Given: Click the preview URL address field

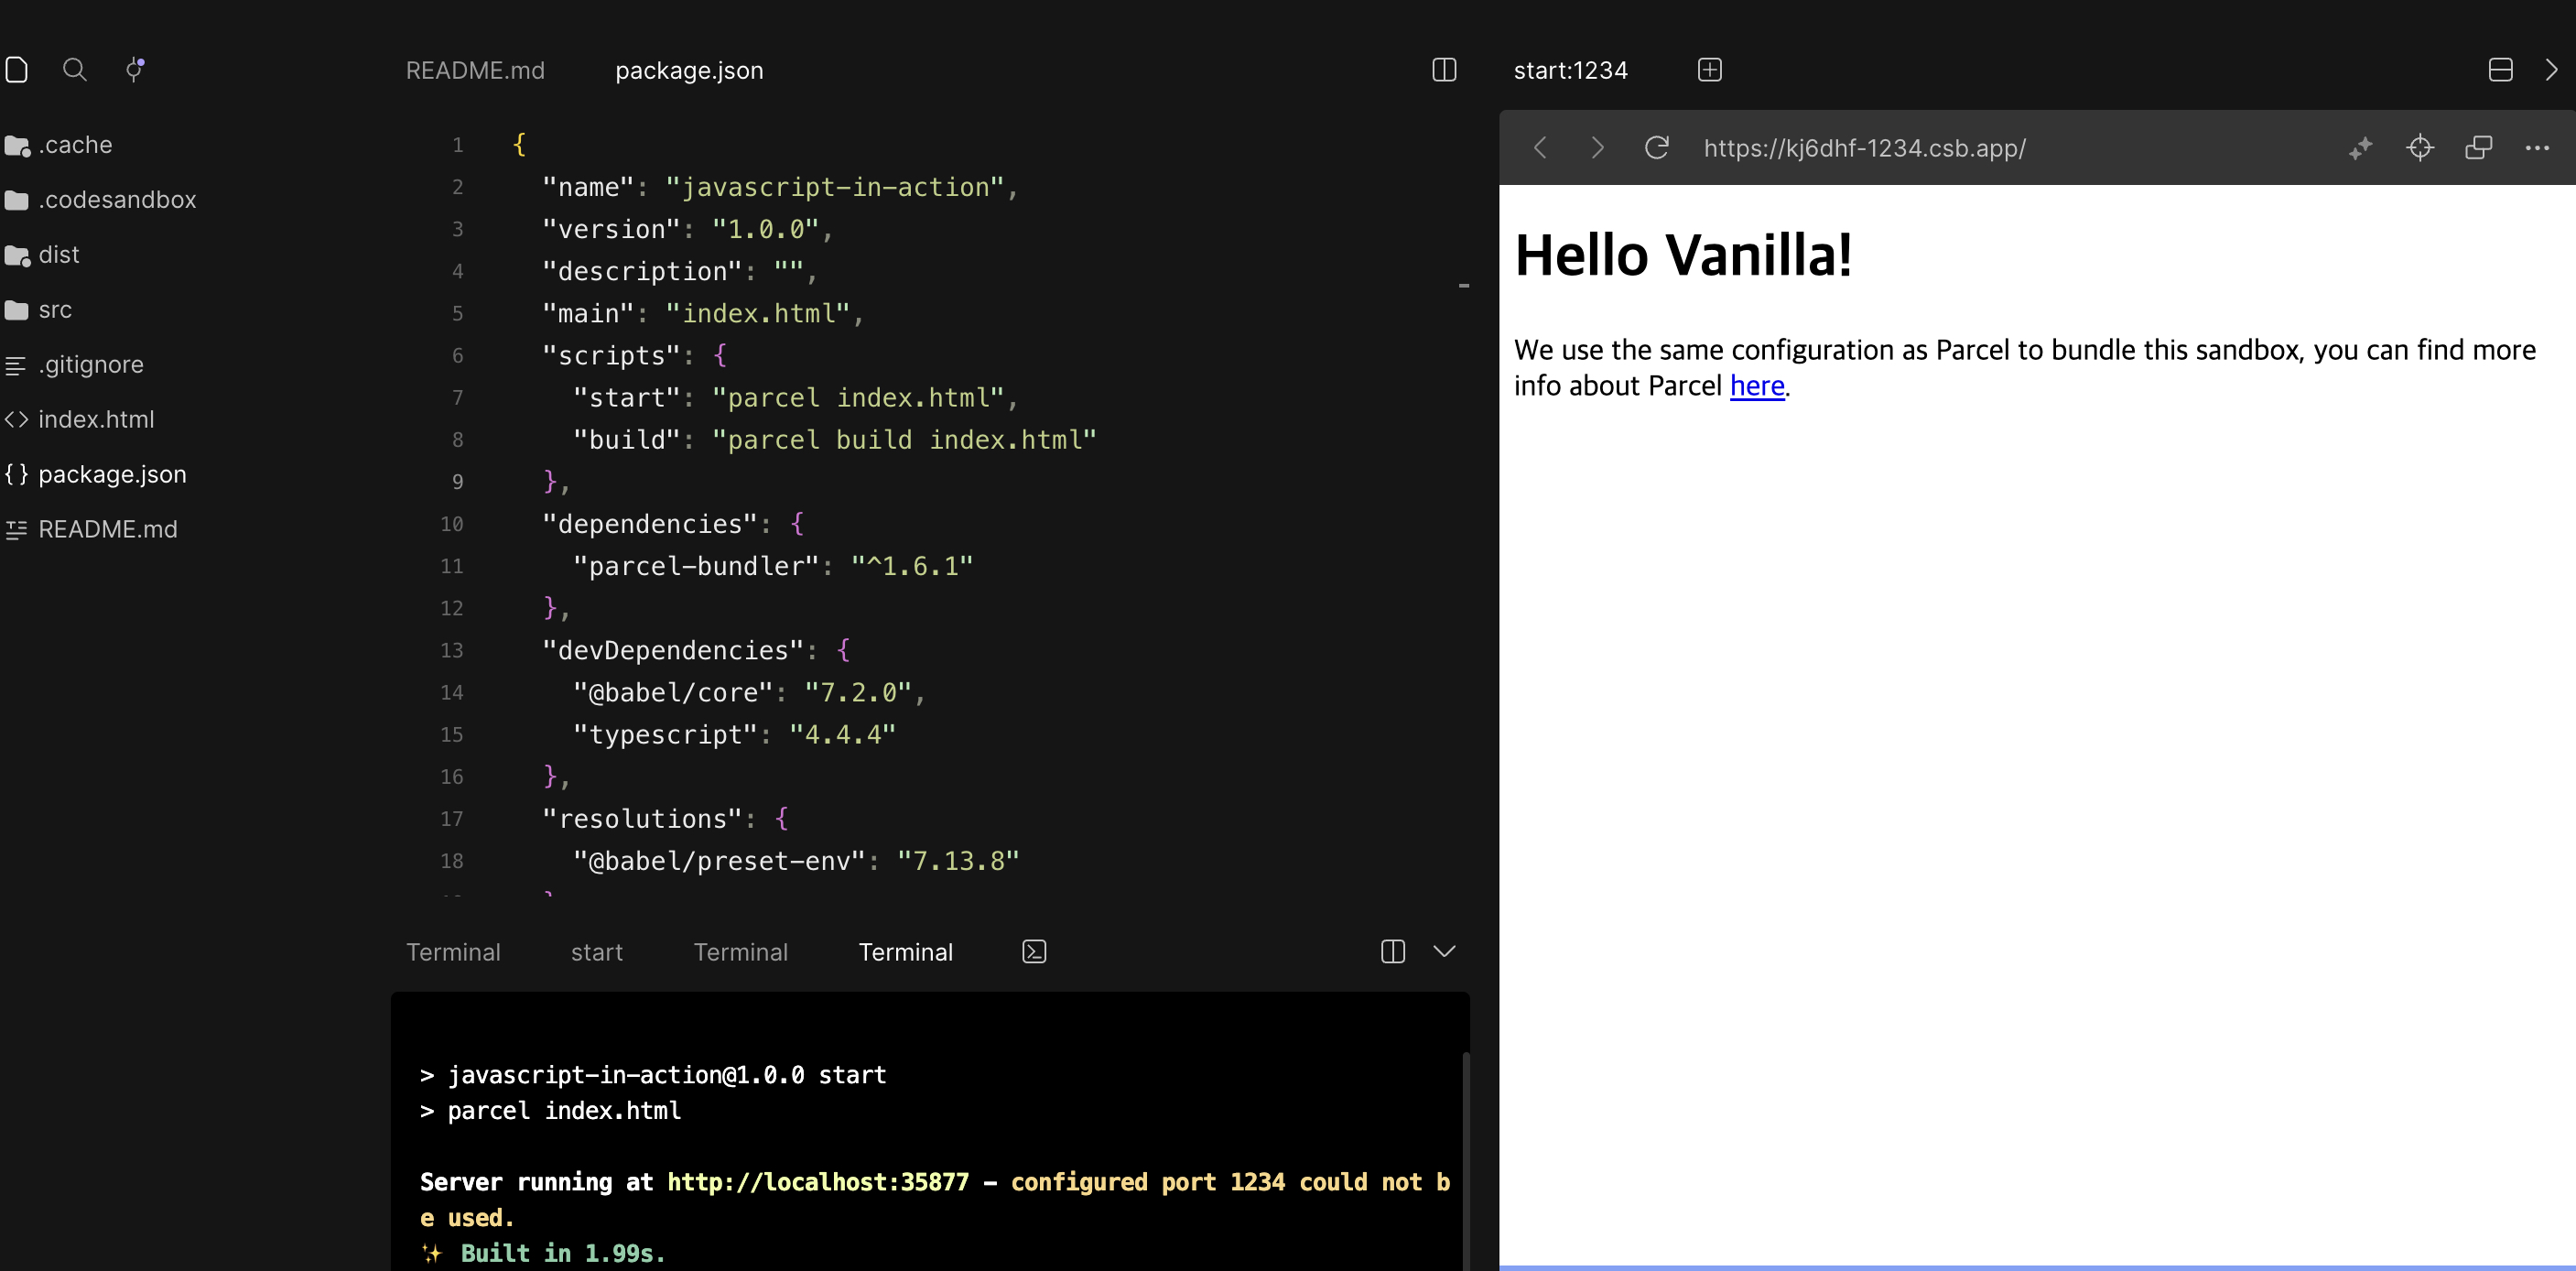Looking at the screenshot, I should [1865, 149].
